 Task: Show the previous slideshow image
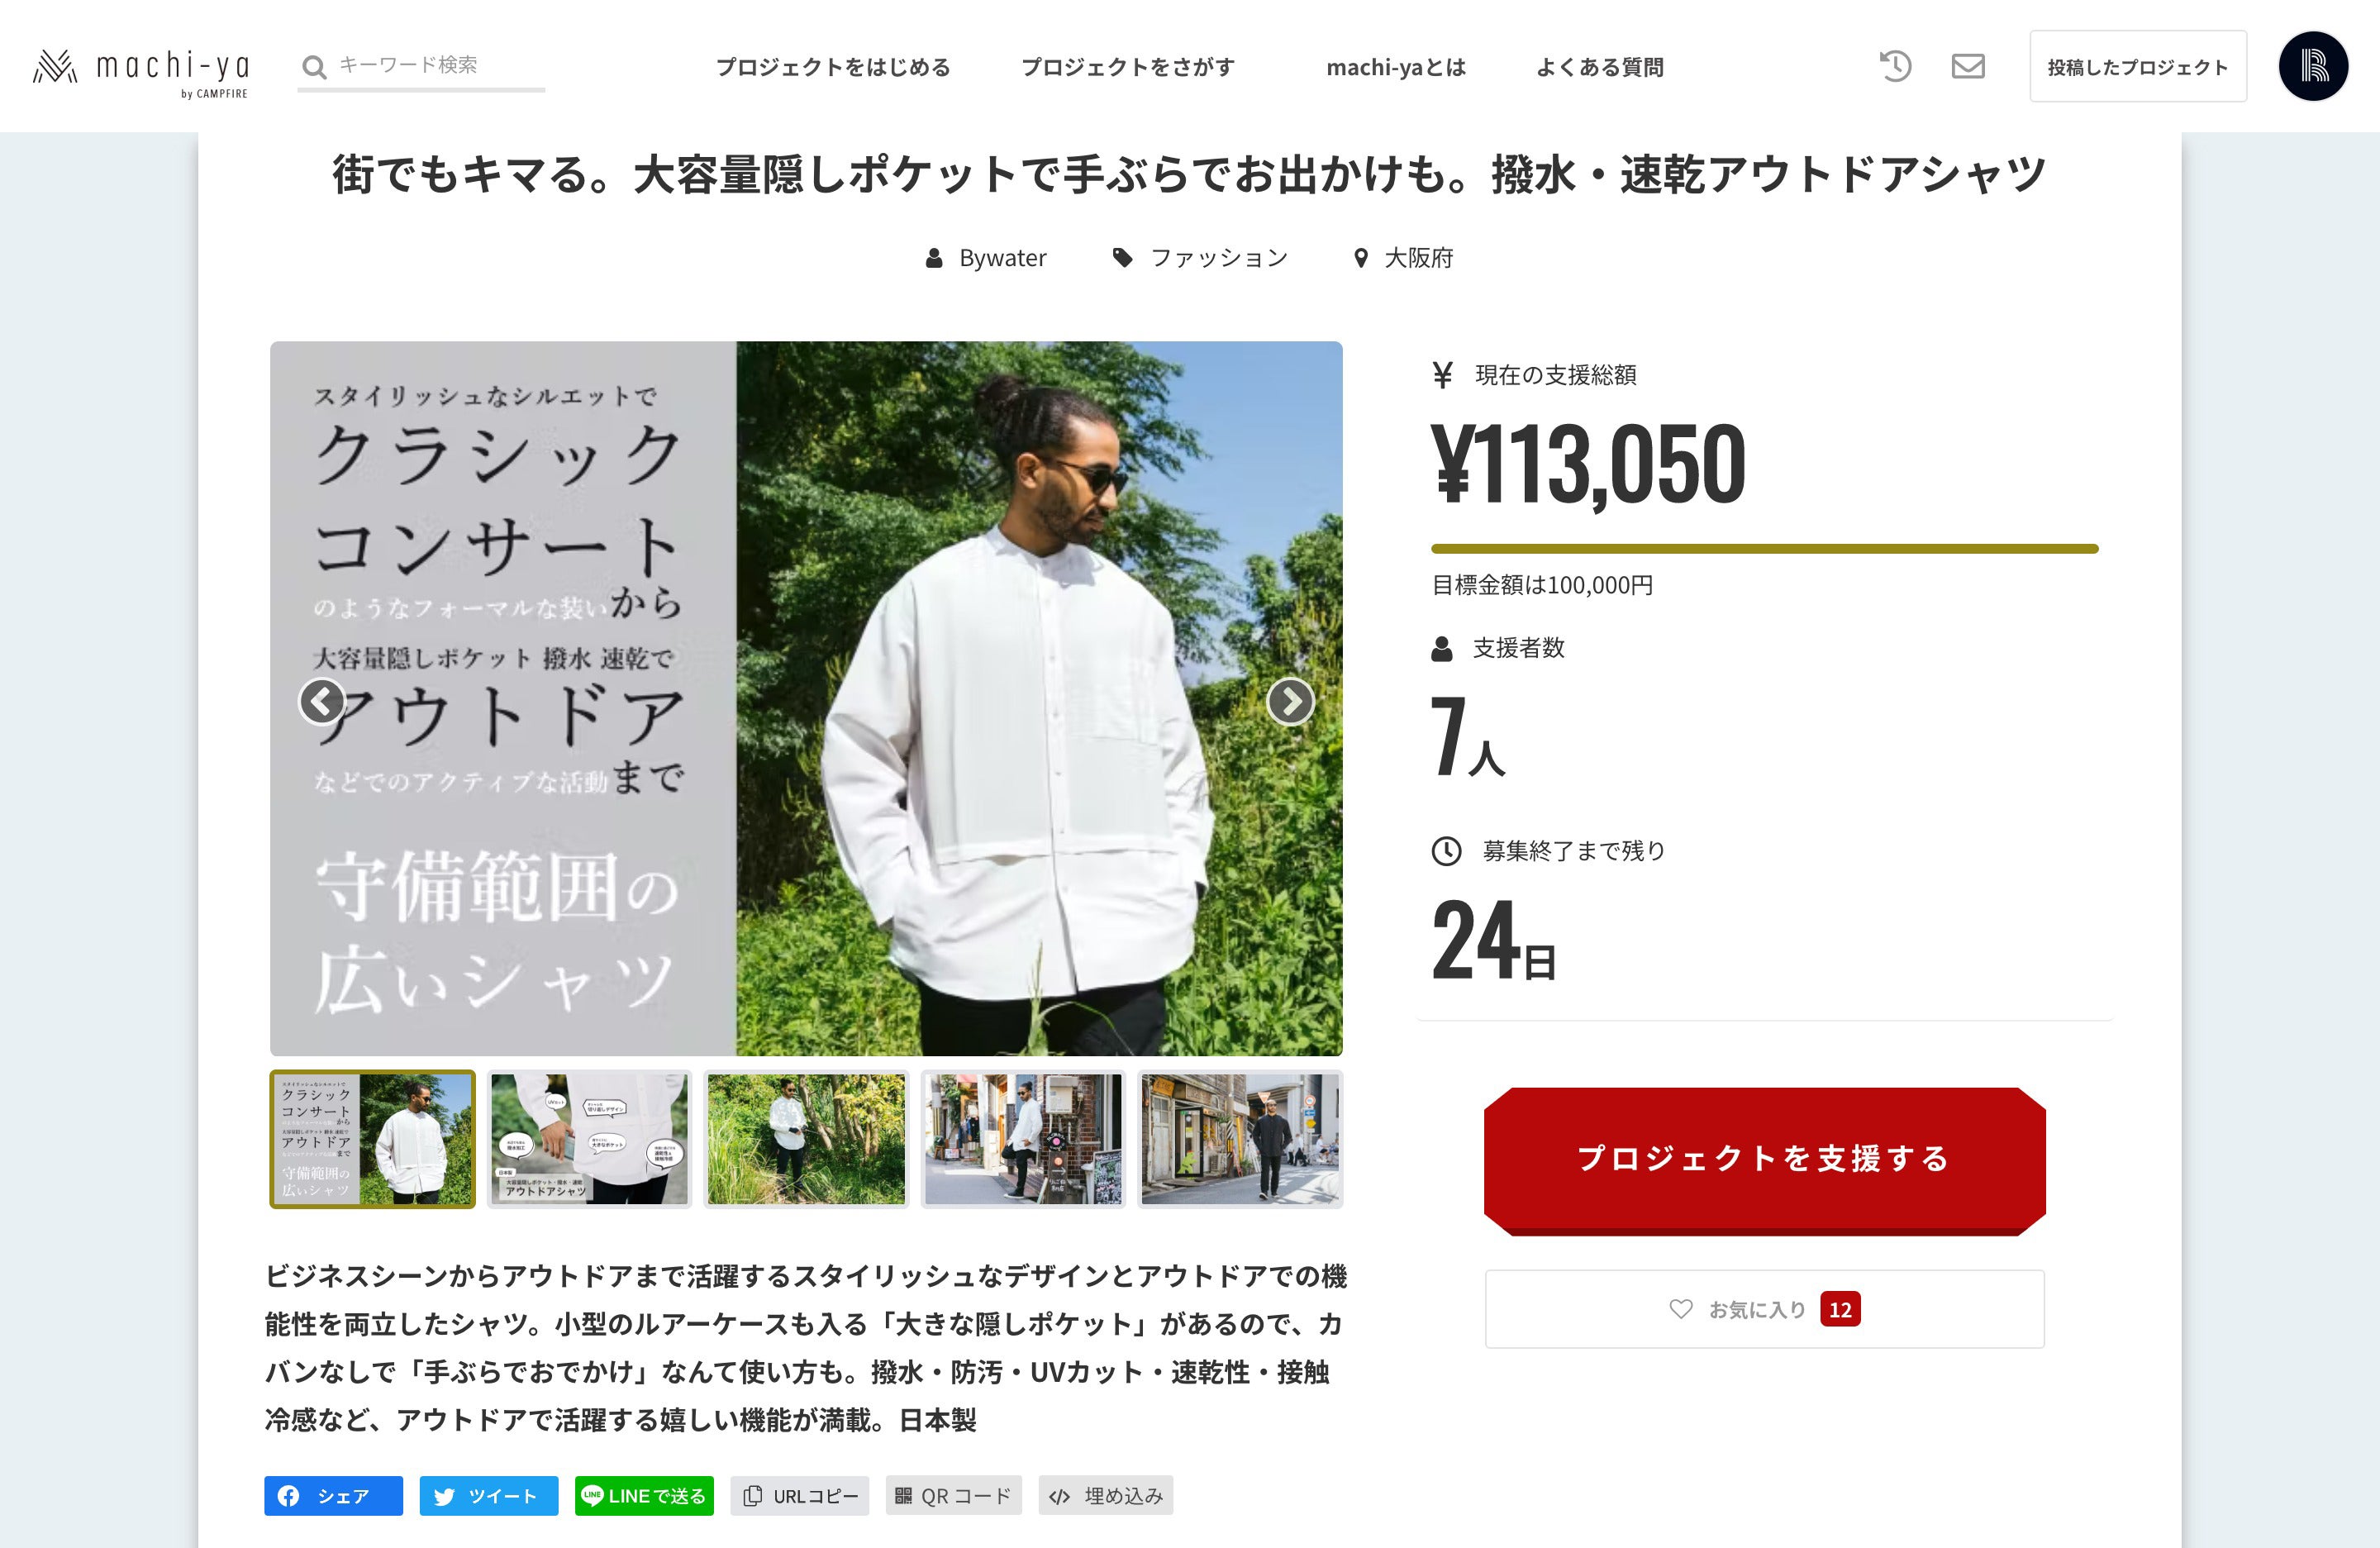(x=322, y=701)
